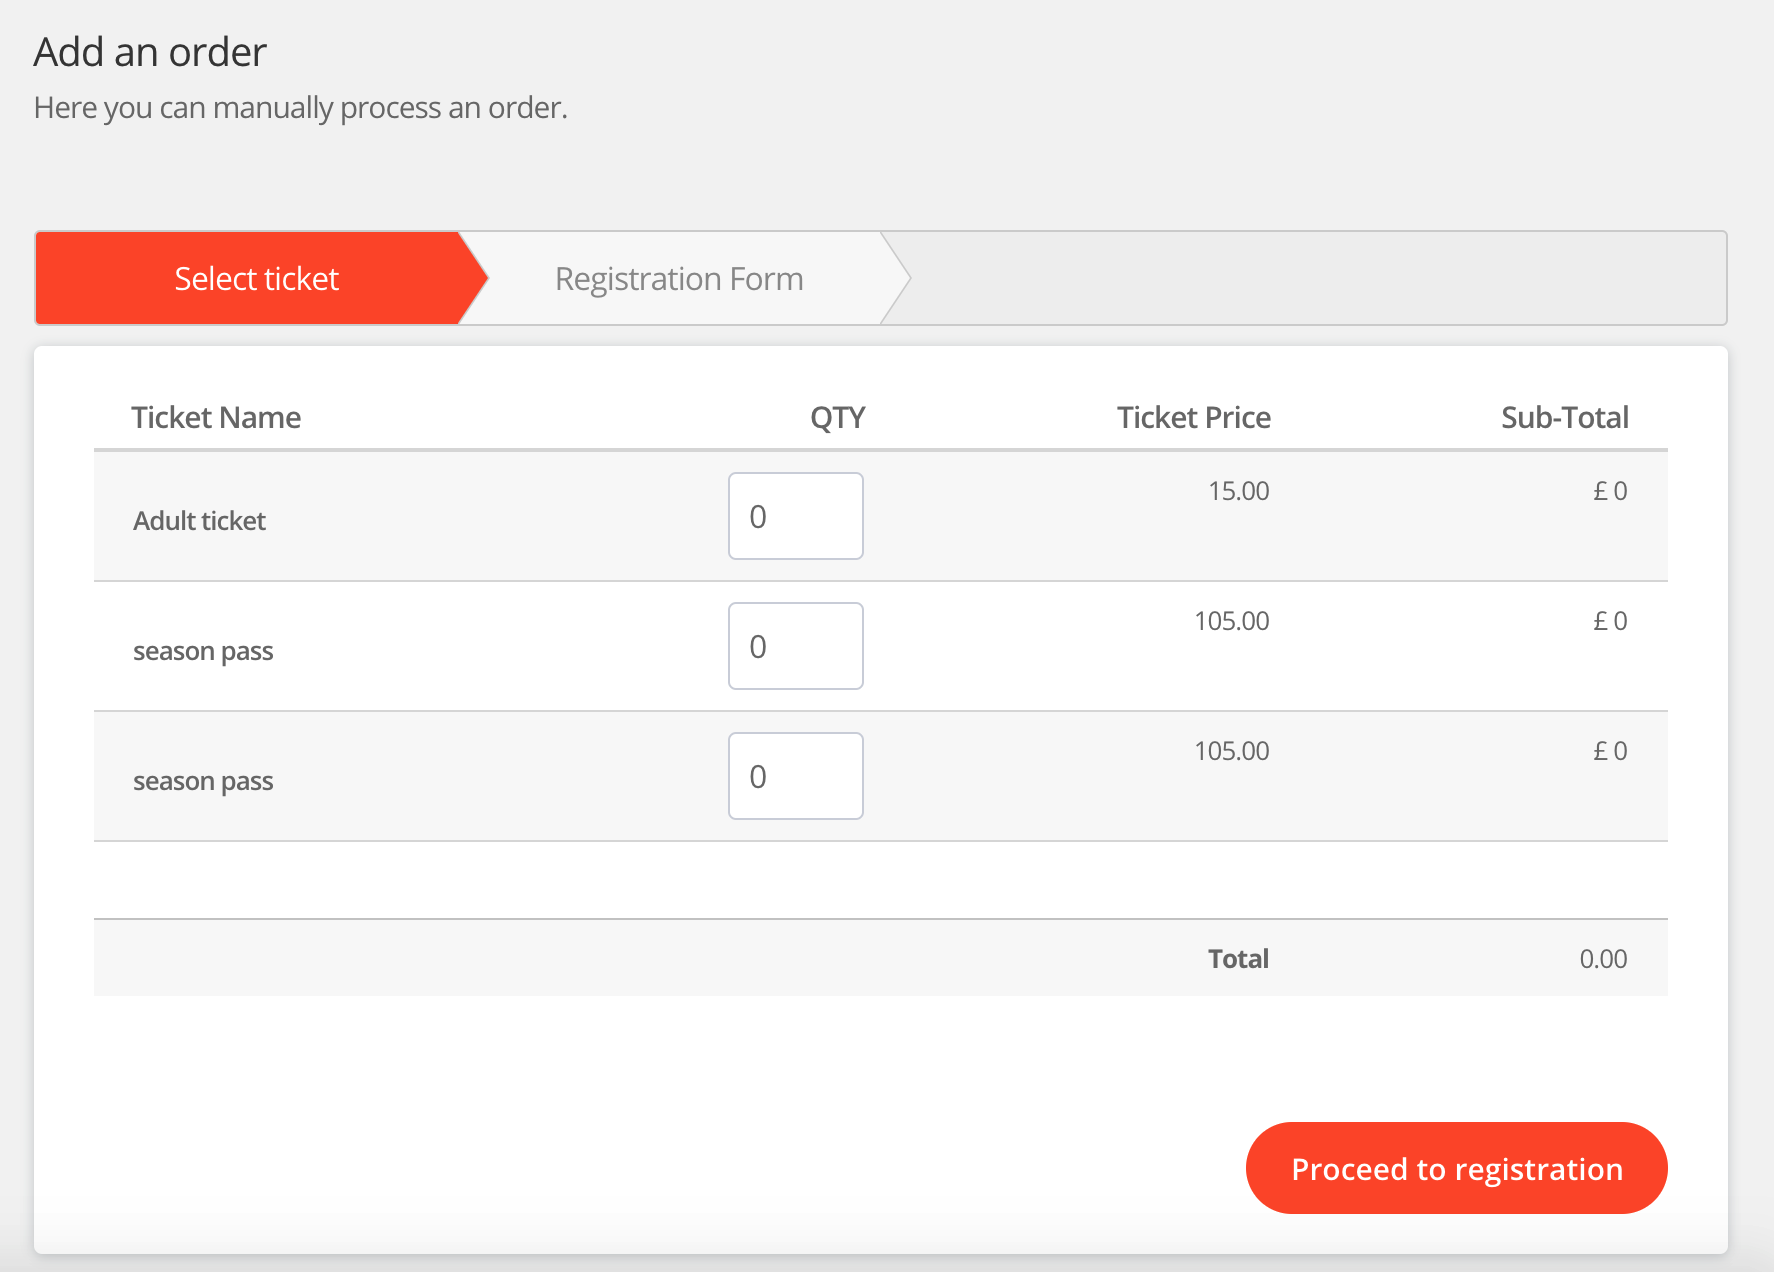This screenshot has height=1272, width=1774.
Task: Click the Add an order heading
Action: tap(150, 52)
